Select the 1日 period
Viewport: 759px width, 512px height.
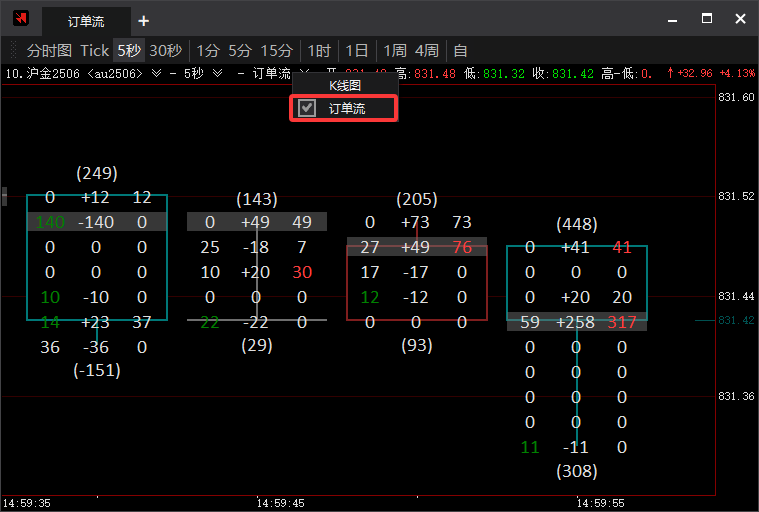click(357, 50)
